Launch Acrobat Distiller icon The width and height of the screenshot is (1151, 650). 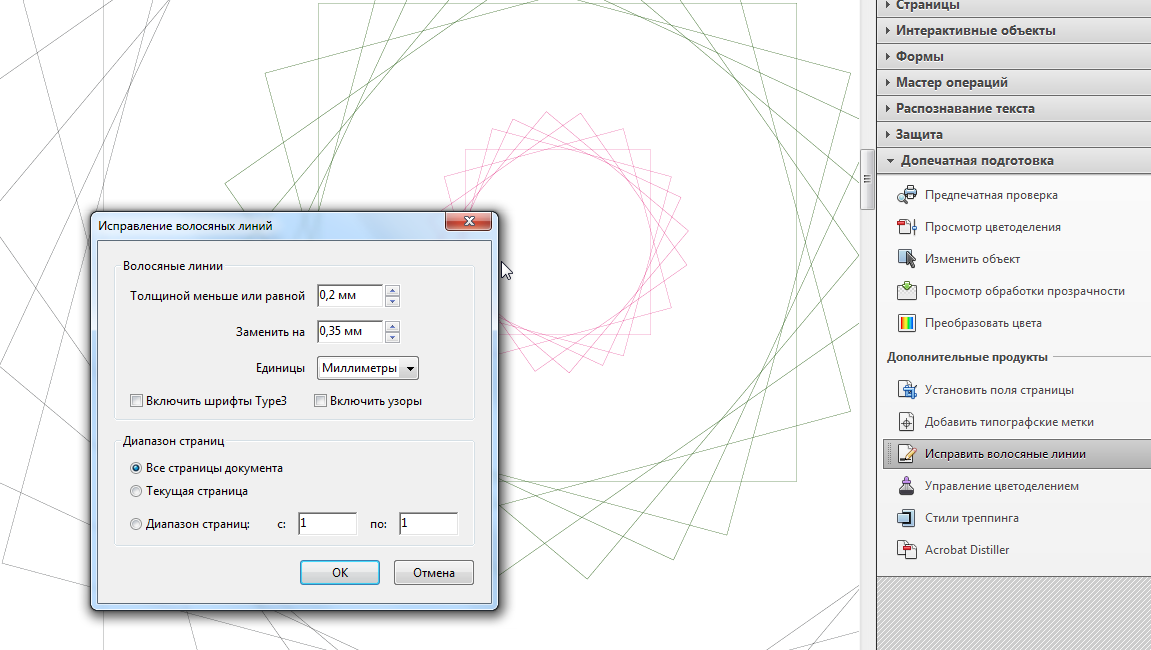[x=907, y=549]
